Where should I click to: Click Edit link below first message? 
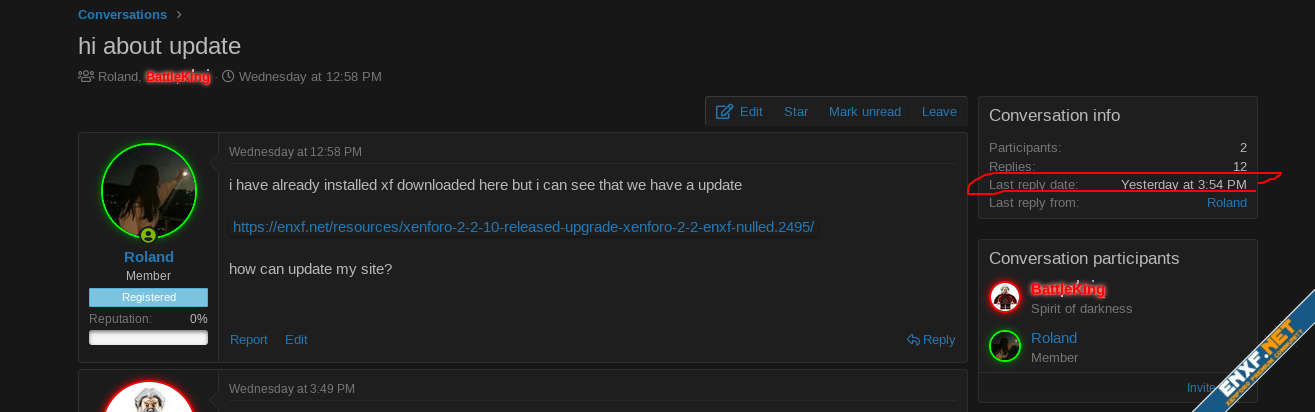click(296, 340)
